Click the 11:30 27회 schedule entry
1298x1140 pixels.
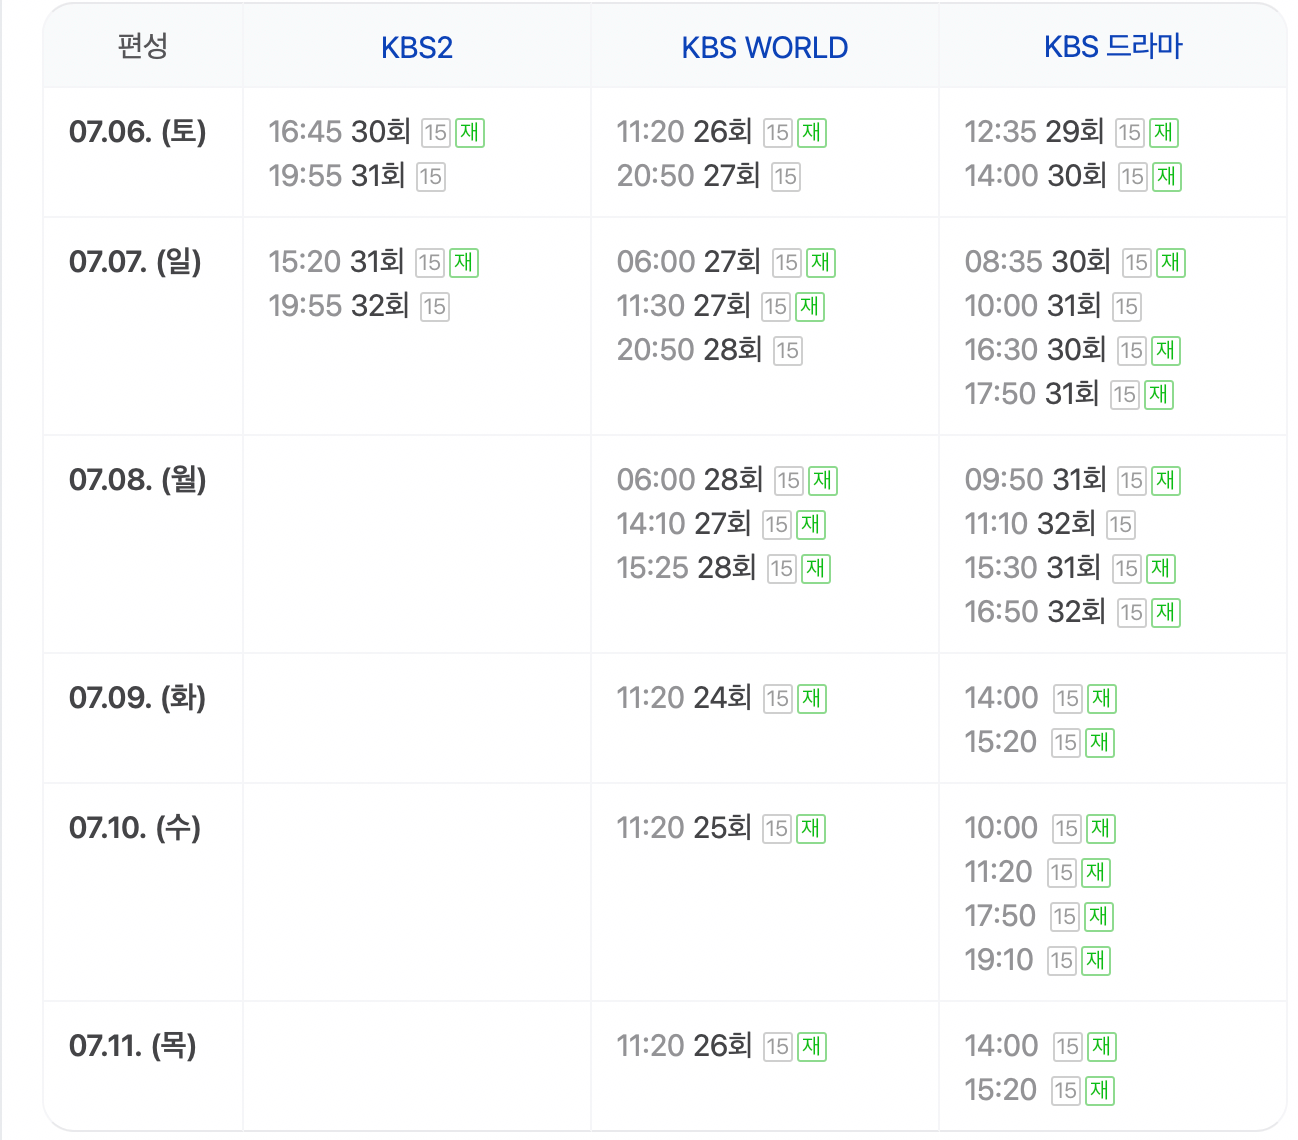point(684,306)
